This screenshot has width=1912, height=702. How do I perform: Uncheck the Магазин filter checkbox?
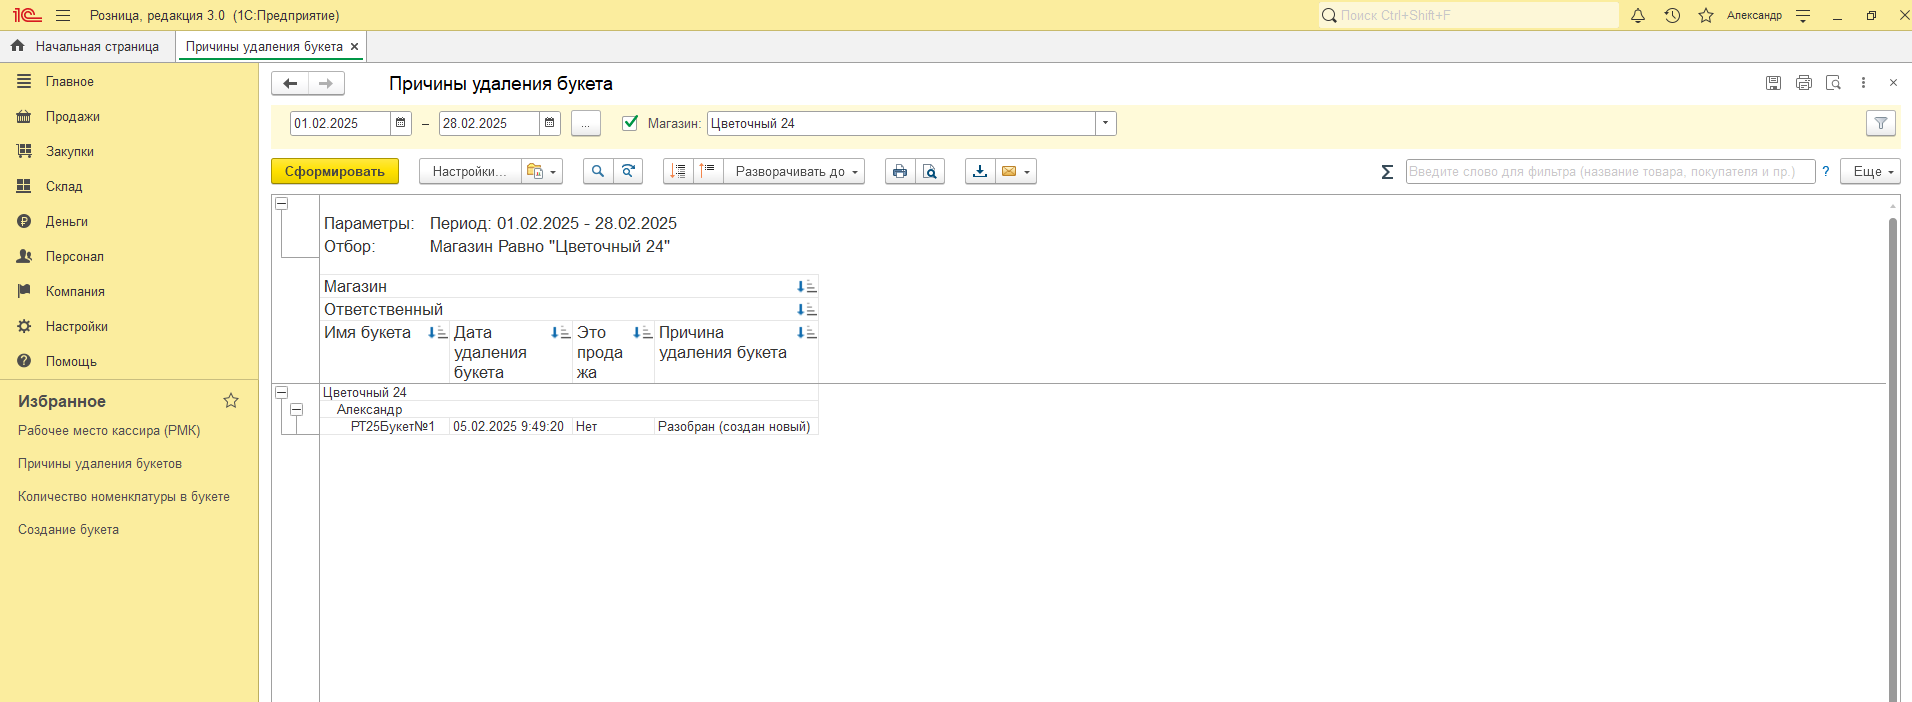pos(630,123)
